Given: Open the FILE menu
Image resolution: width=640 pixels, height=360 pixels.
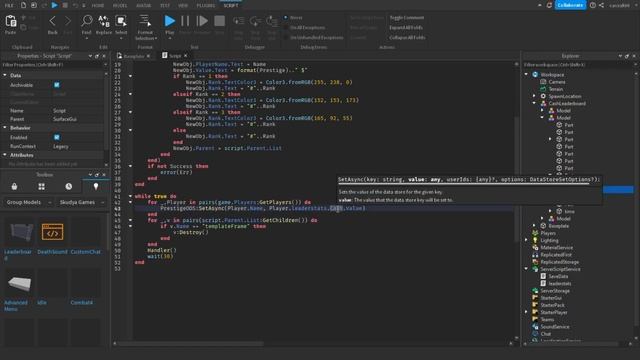Looking at the screenshot, I should pyautogui.click(x=9, y=6).
